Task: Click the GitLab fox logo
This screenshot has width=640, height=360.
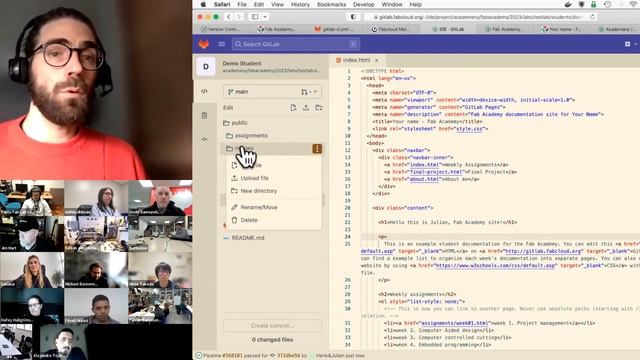Action: [x=203, y=44]
